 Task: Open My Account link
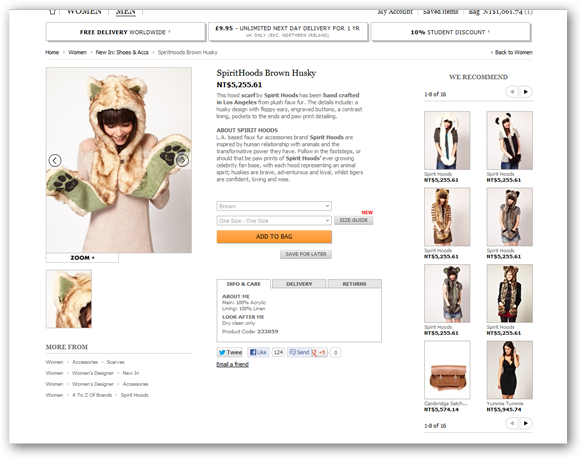click(x=395, y=12)
